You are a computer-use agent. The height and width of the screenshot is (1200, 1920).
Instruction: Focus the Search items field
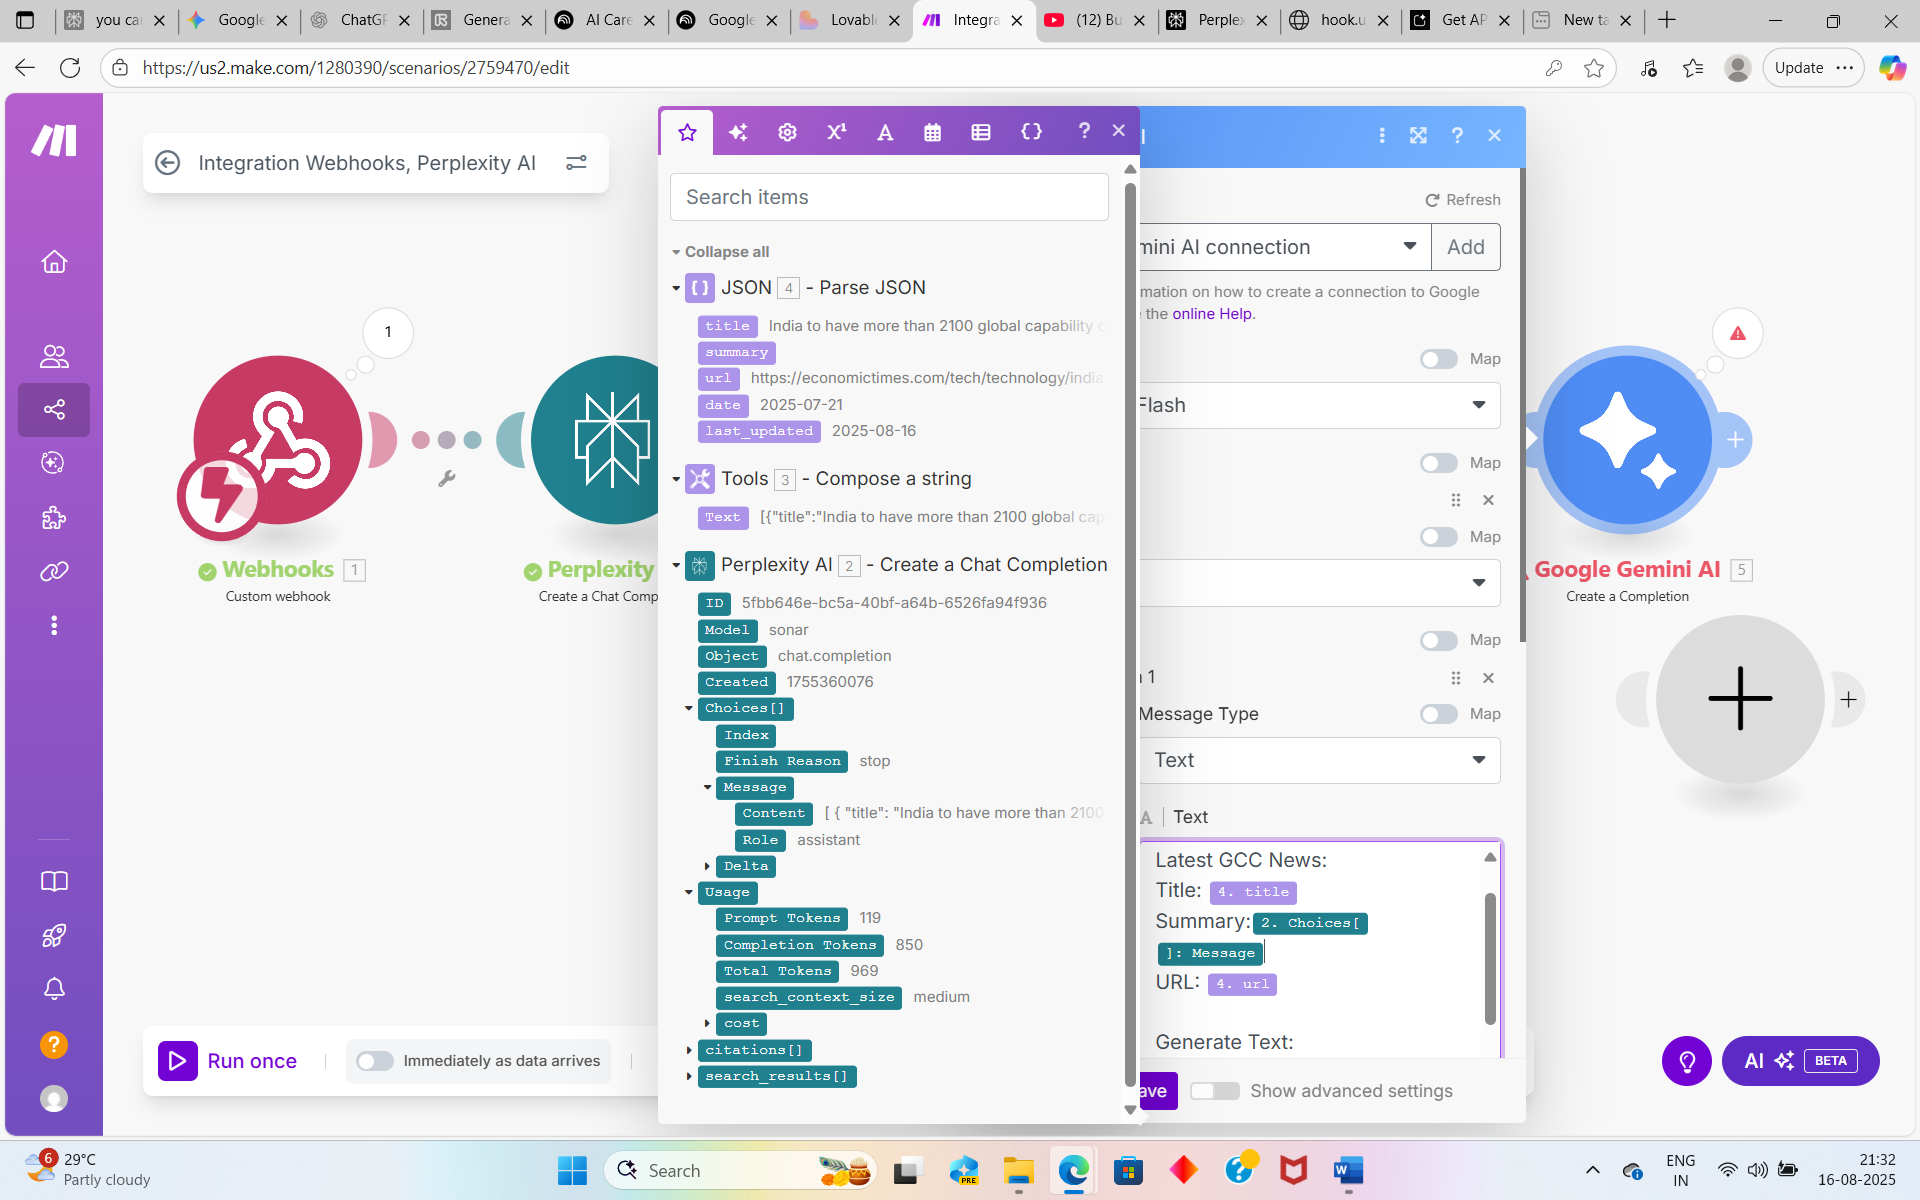[888, 197]
